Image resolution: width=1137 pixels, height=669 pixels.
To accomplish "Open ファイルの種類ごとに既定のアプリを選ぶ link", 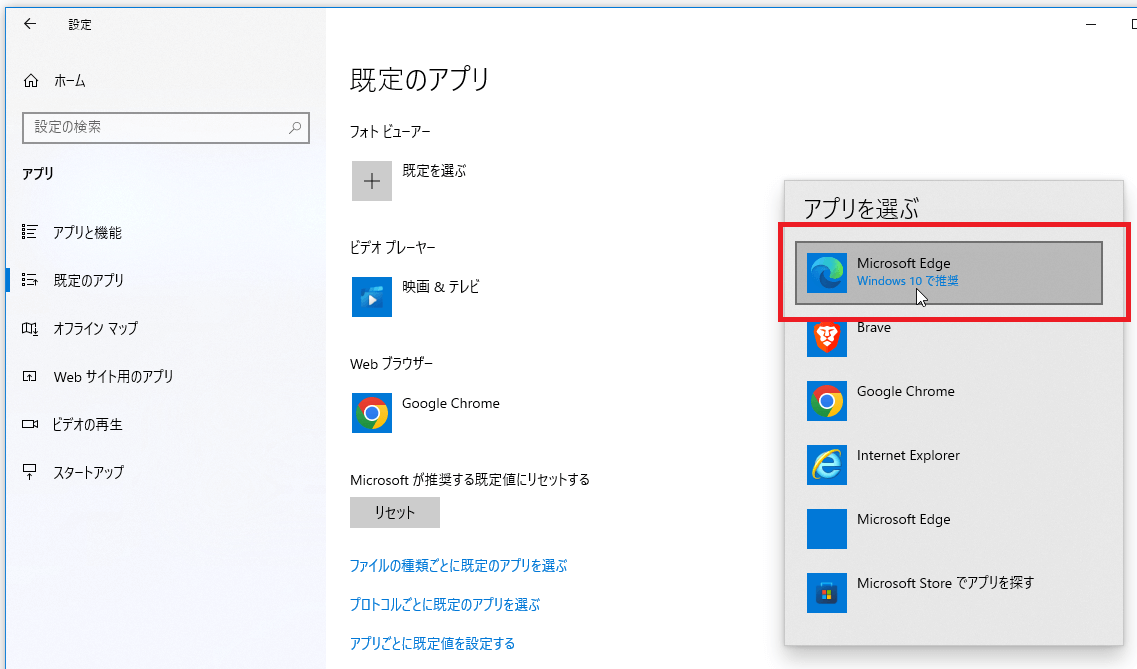I will point(458,566).
